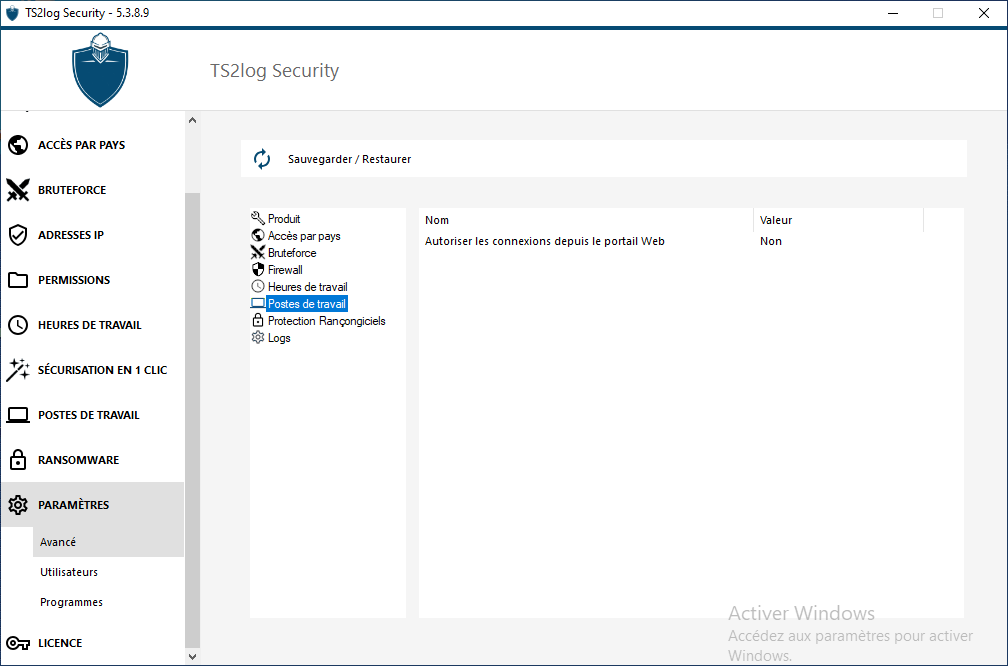Click the folder icon for Permissions

pyautogui.click(x=18, y=280)
